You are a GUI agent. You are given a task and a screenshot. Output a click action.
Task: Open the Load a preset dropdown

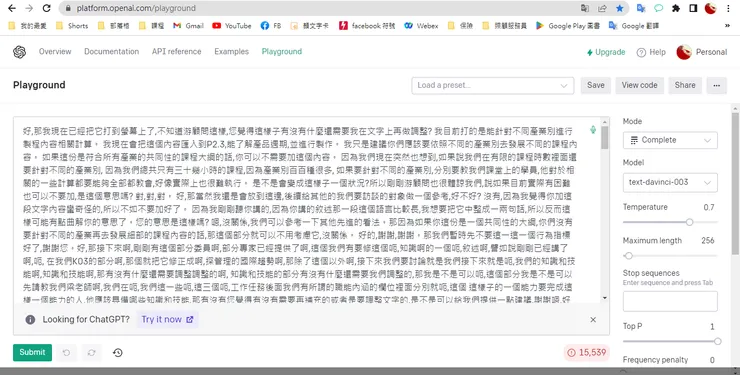[493, 85]
